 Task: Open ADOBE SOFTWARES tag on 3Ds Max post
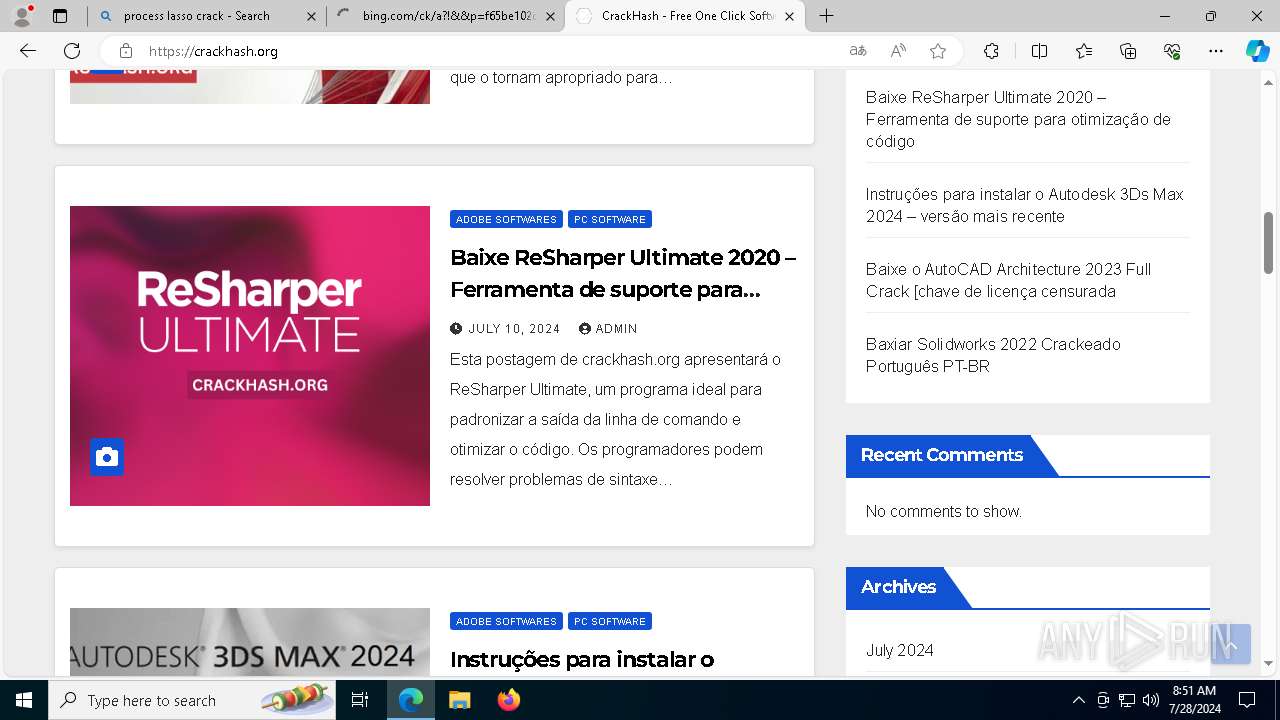[506, 621]
